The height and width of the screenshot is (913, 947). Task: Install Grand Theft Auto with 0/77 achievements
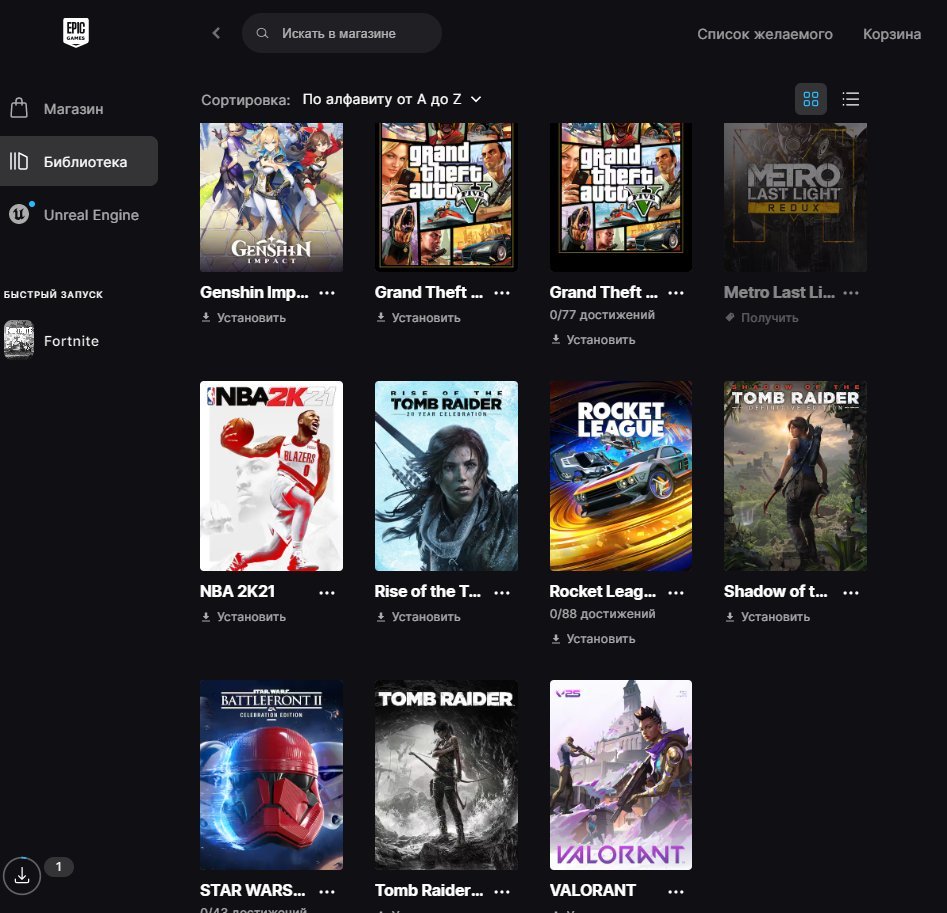click(593, 339)
